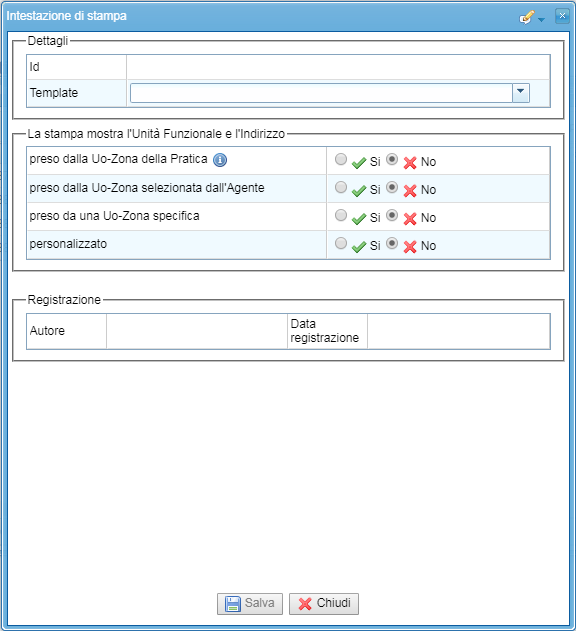Select Si radio for Uo-Zona della Pratica
Image resolution: width=576 pixels, height=631 pixels.
click(x=341, y=159)
